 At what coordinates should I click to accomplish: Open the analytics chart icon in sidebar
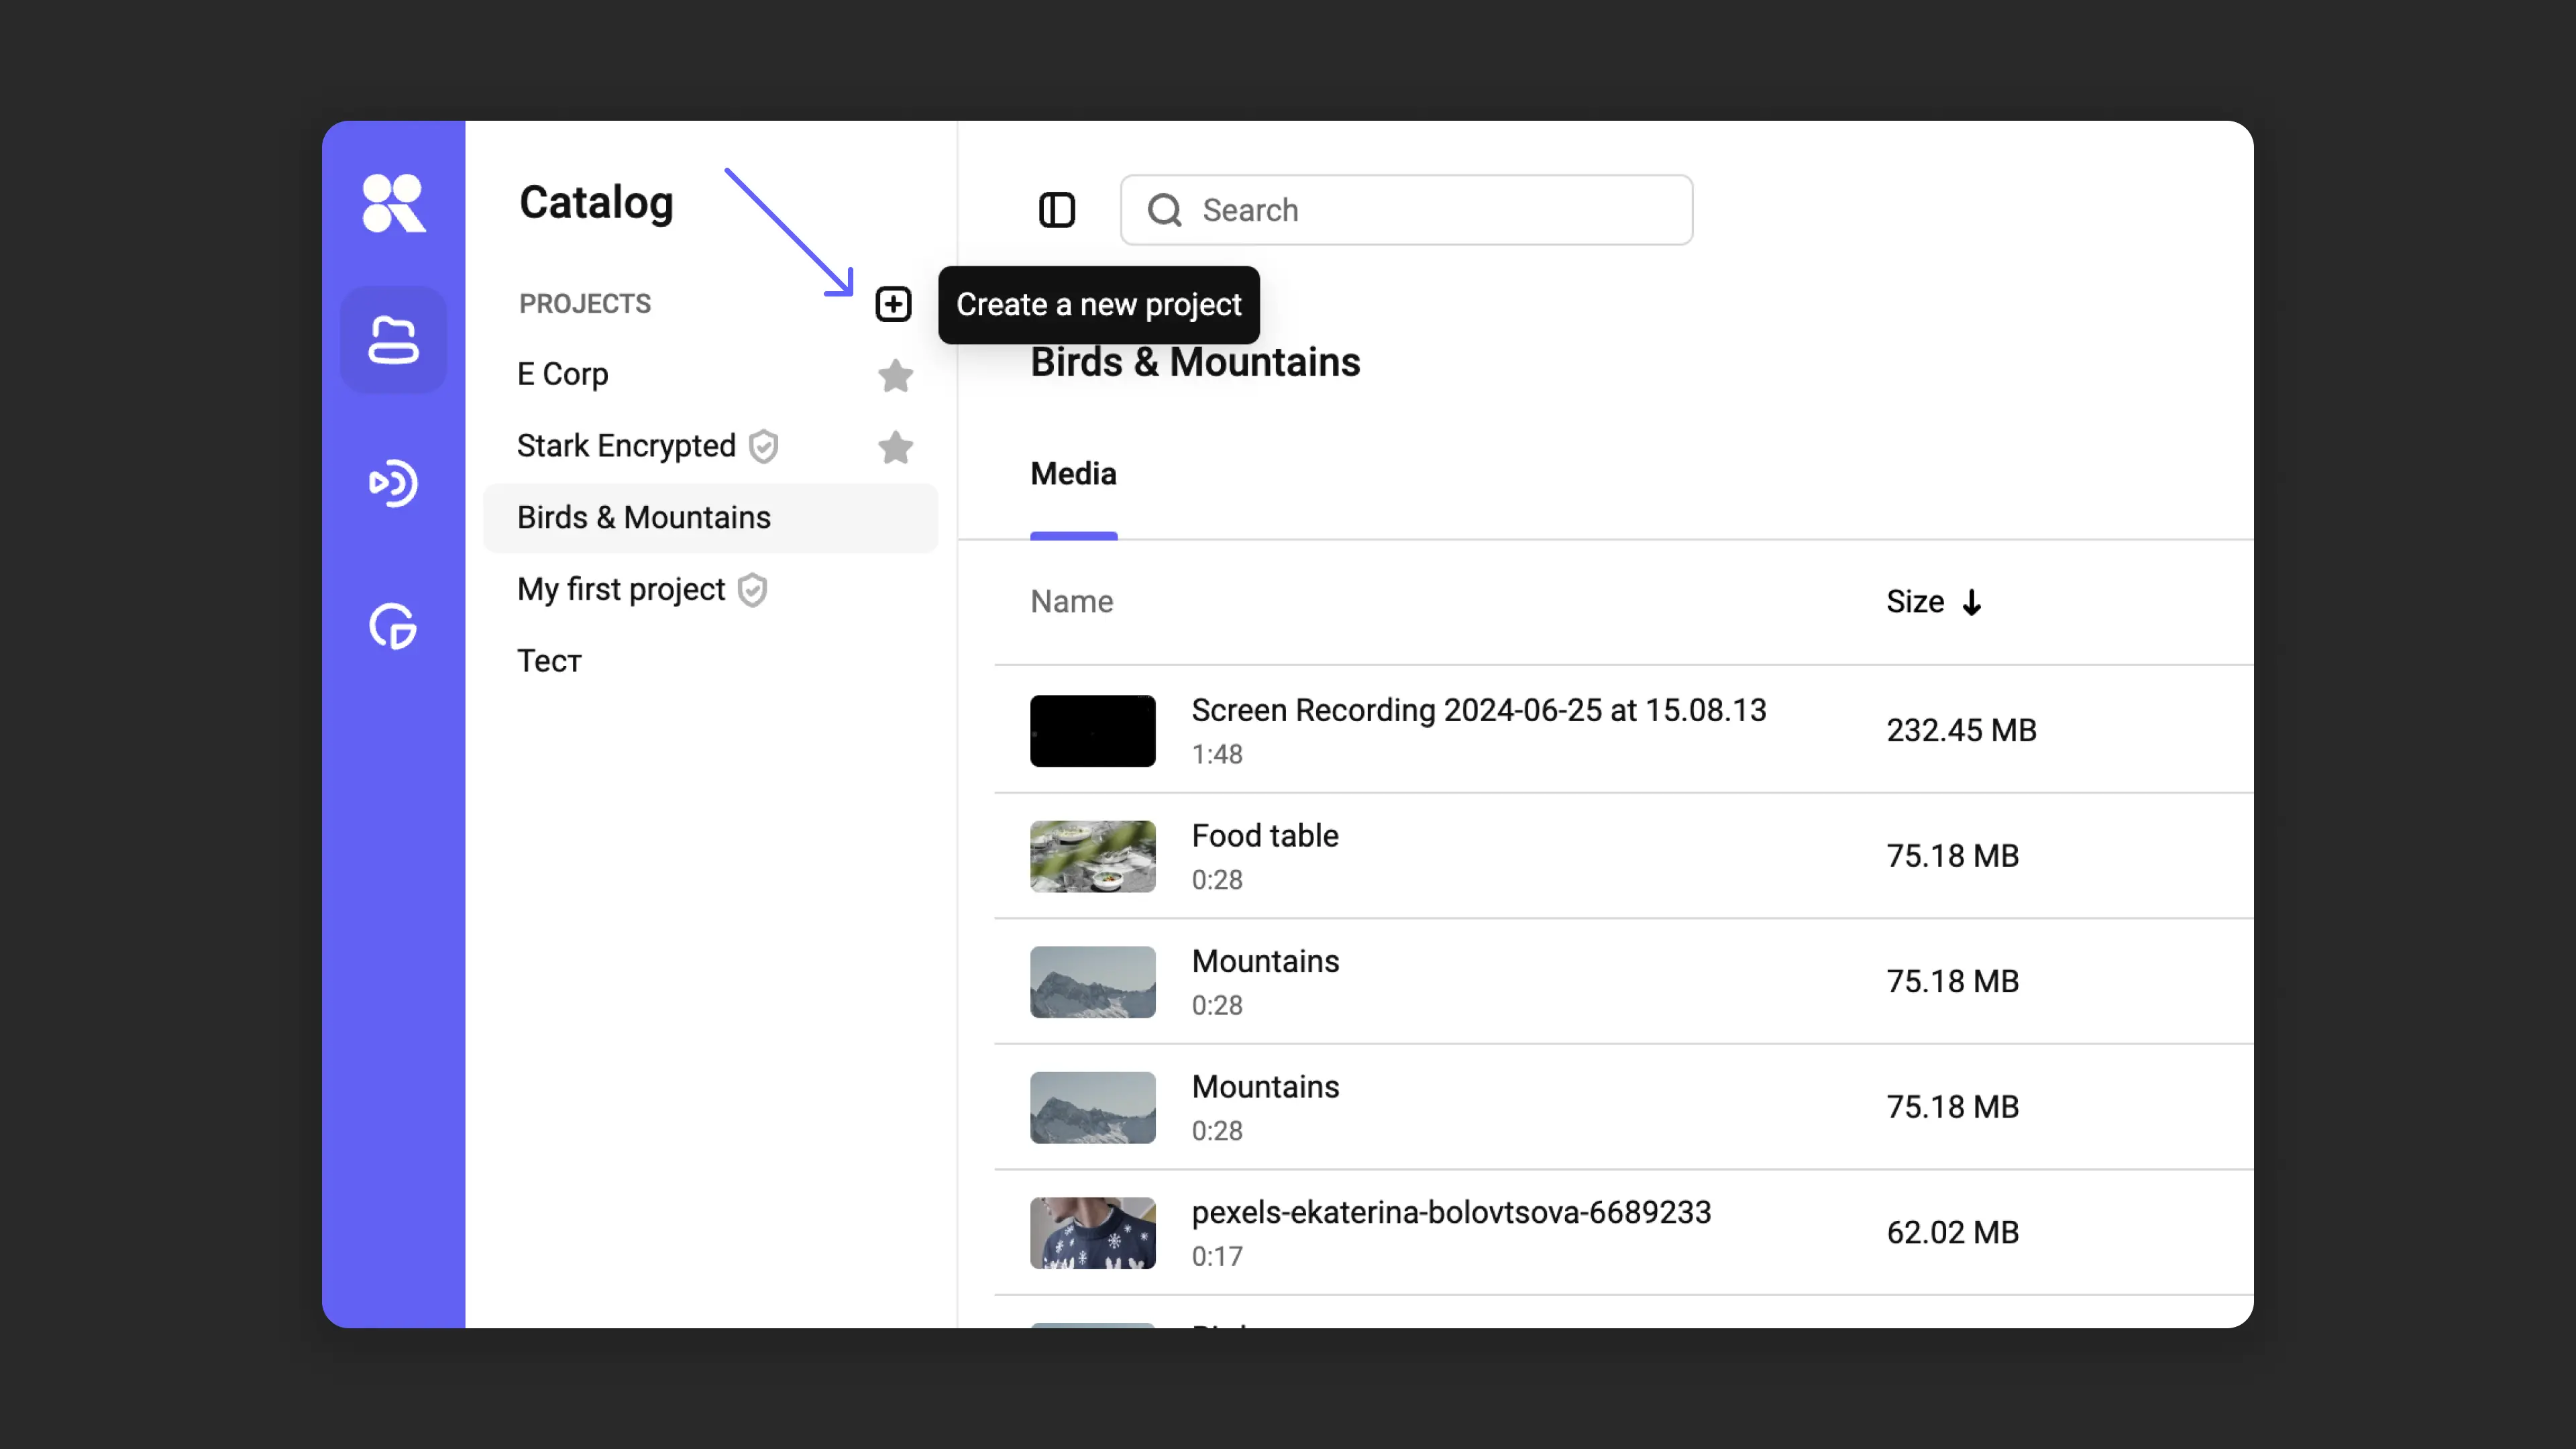(393, 627)
